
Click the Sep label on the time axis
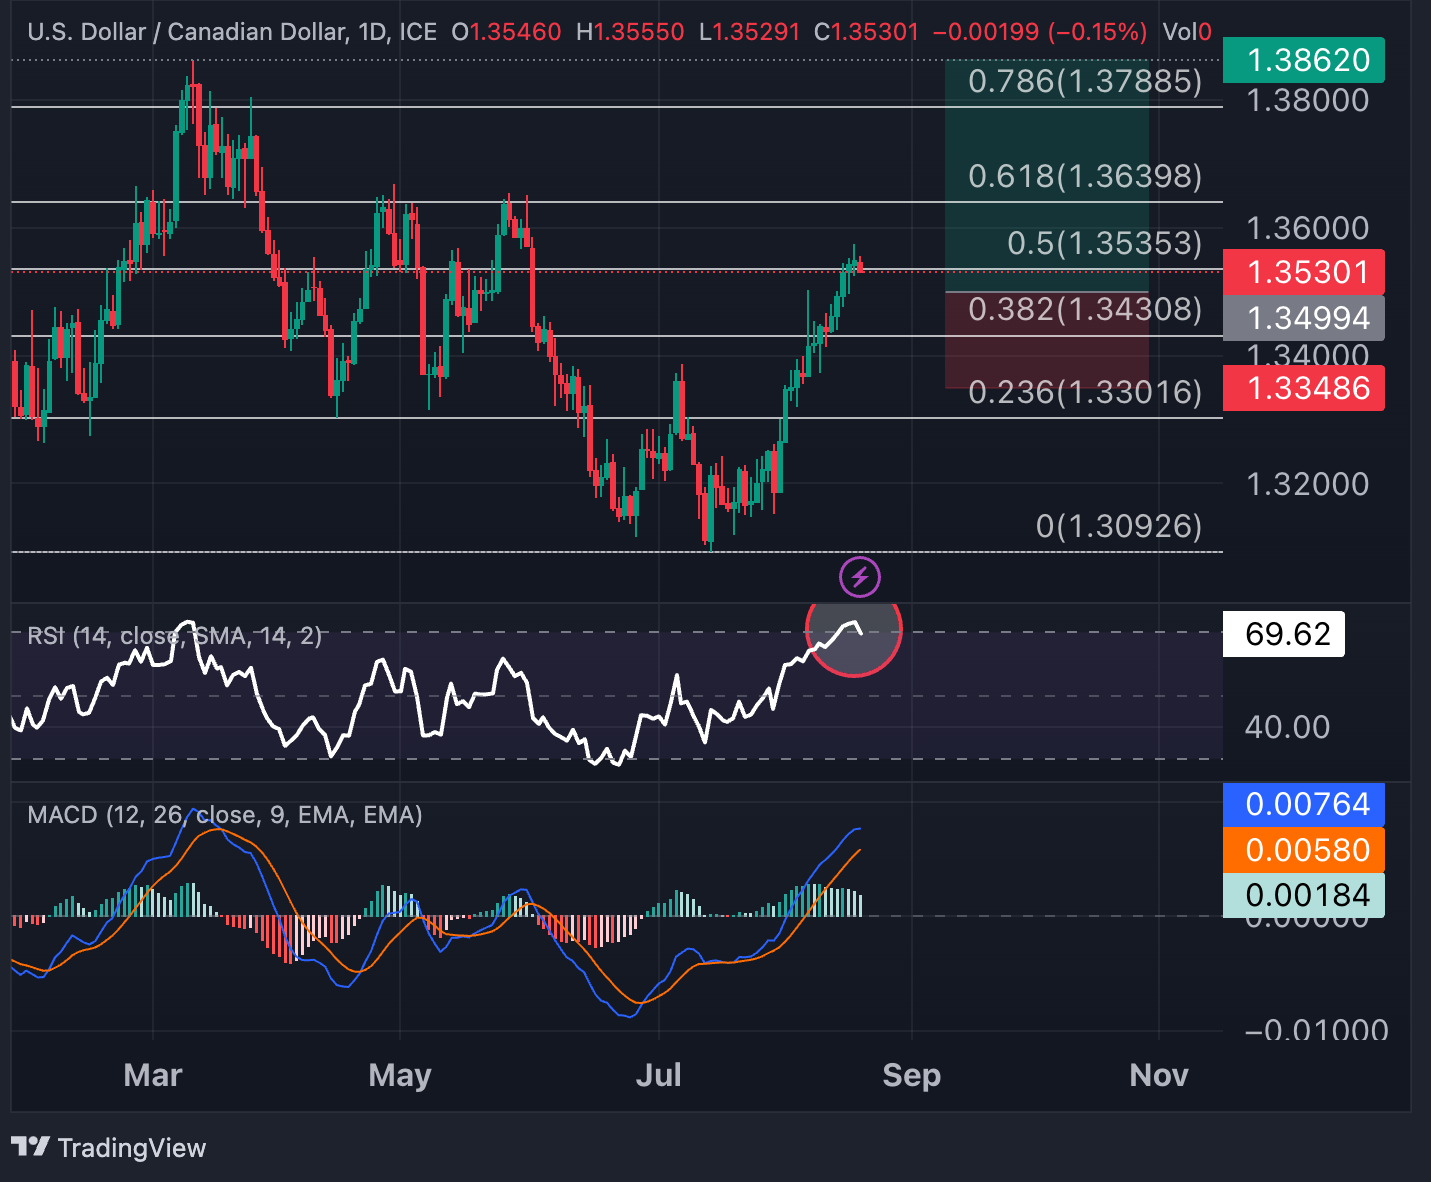click(x=911, y=1075)
